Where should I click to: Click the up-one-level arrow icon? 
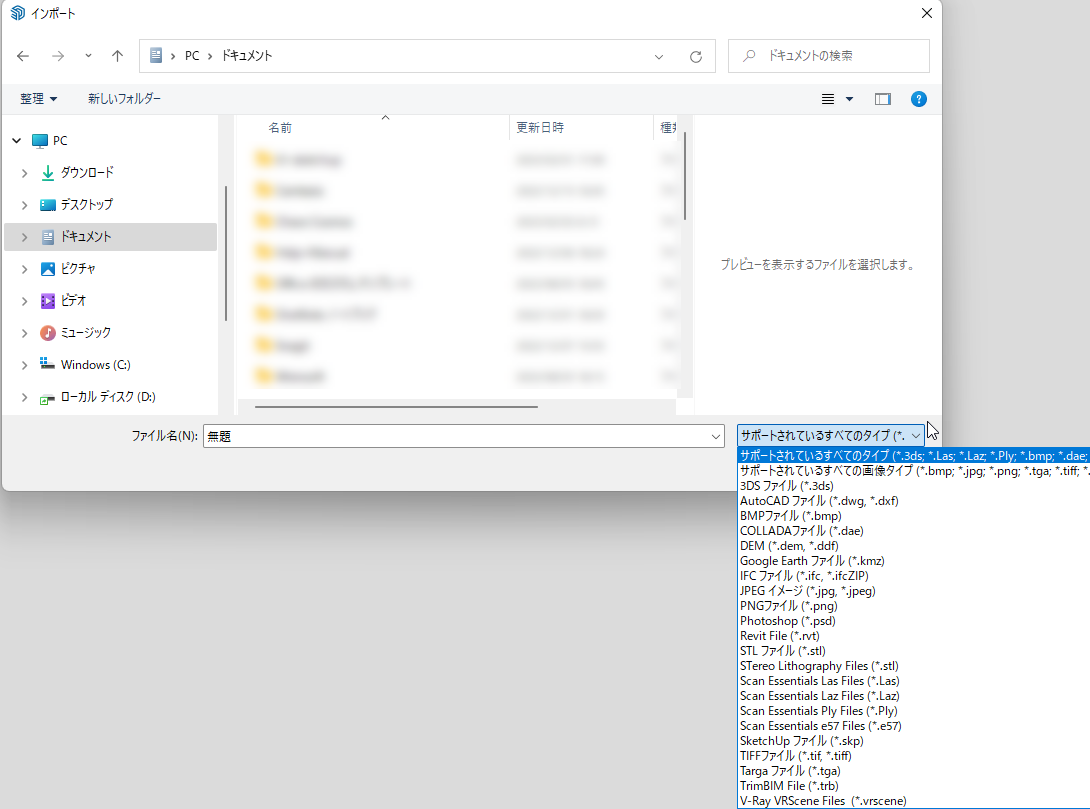(x=118, y=57)
